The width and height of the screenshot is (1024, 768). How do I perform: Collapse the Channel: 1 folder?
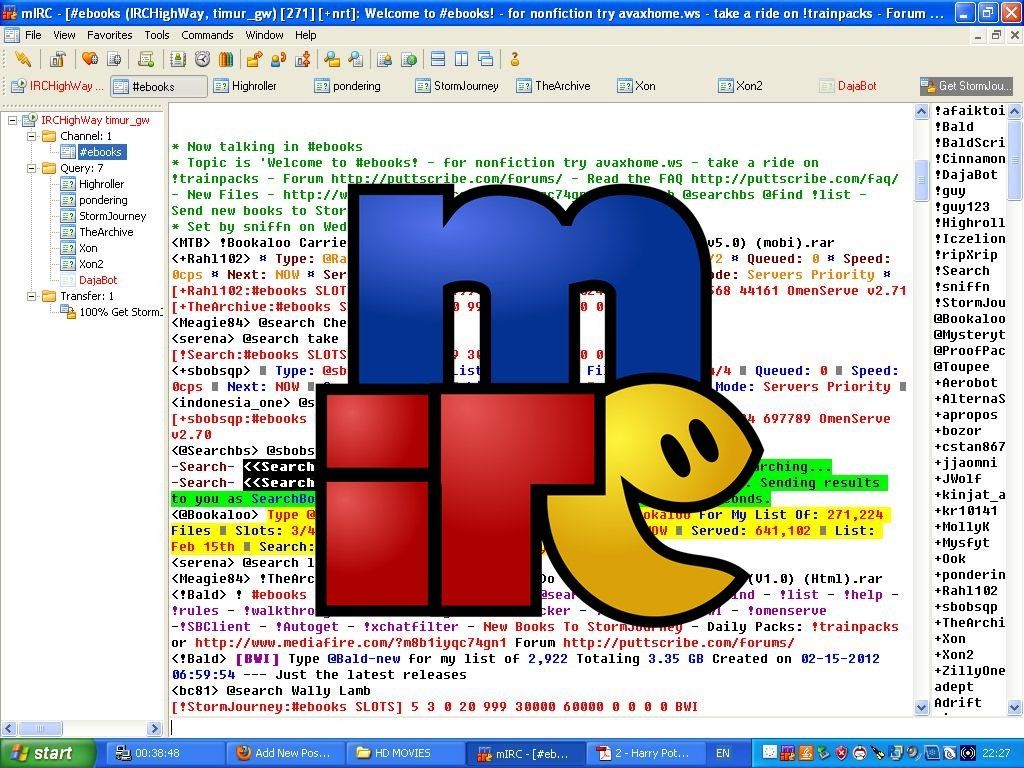[x=31, y=136]
